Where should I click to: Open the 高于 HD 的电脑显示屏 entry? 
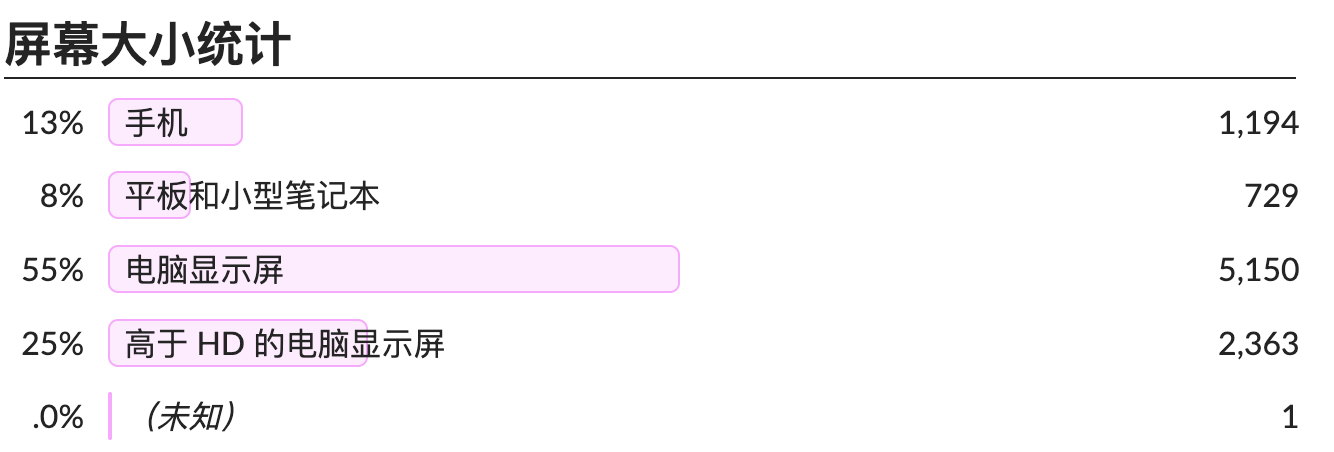pos(285,344)
